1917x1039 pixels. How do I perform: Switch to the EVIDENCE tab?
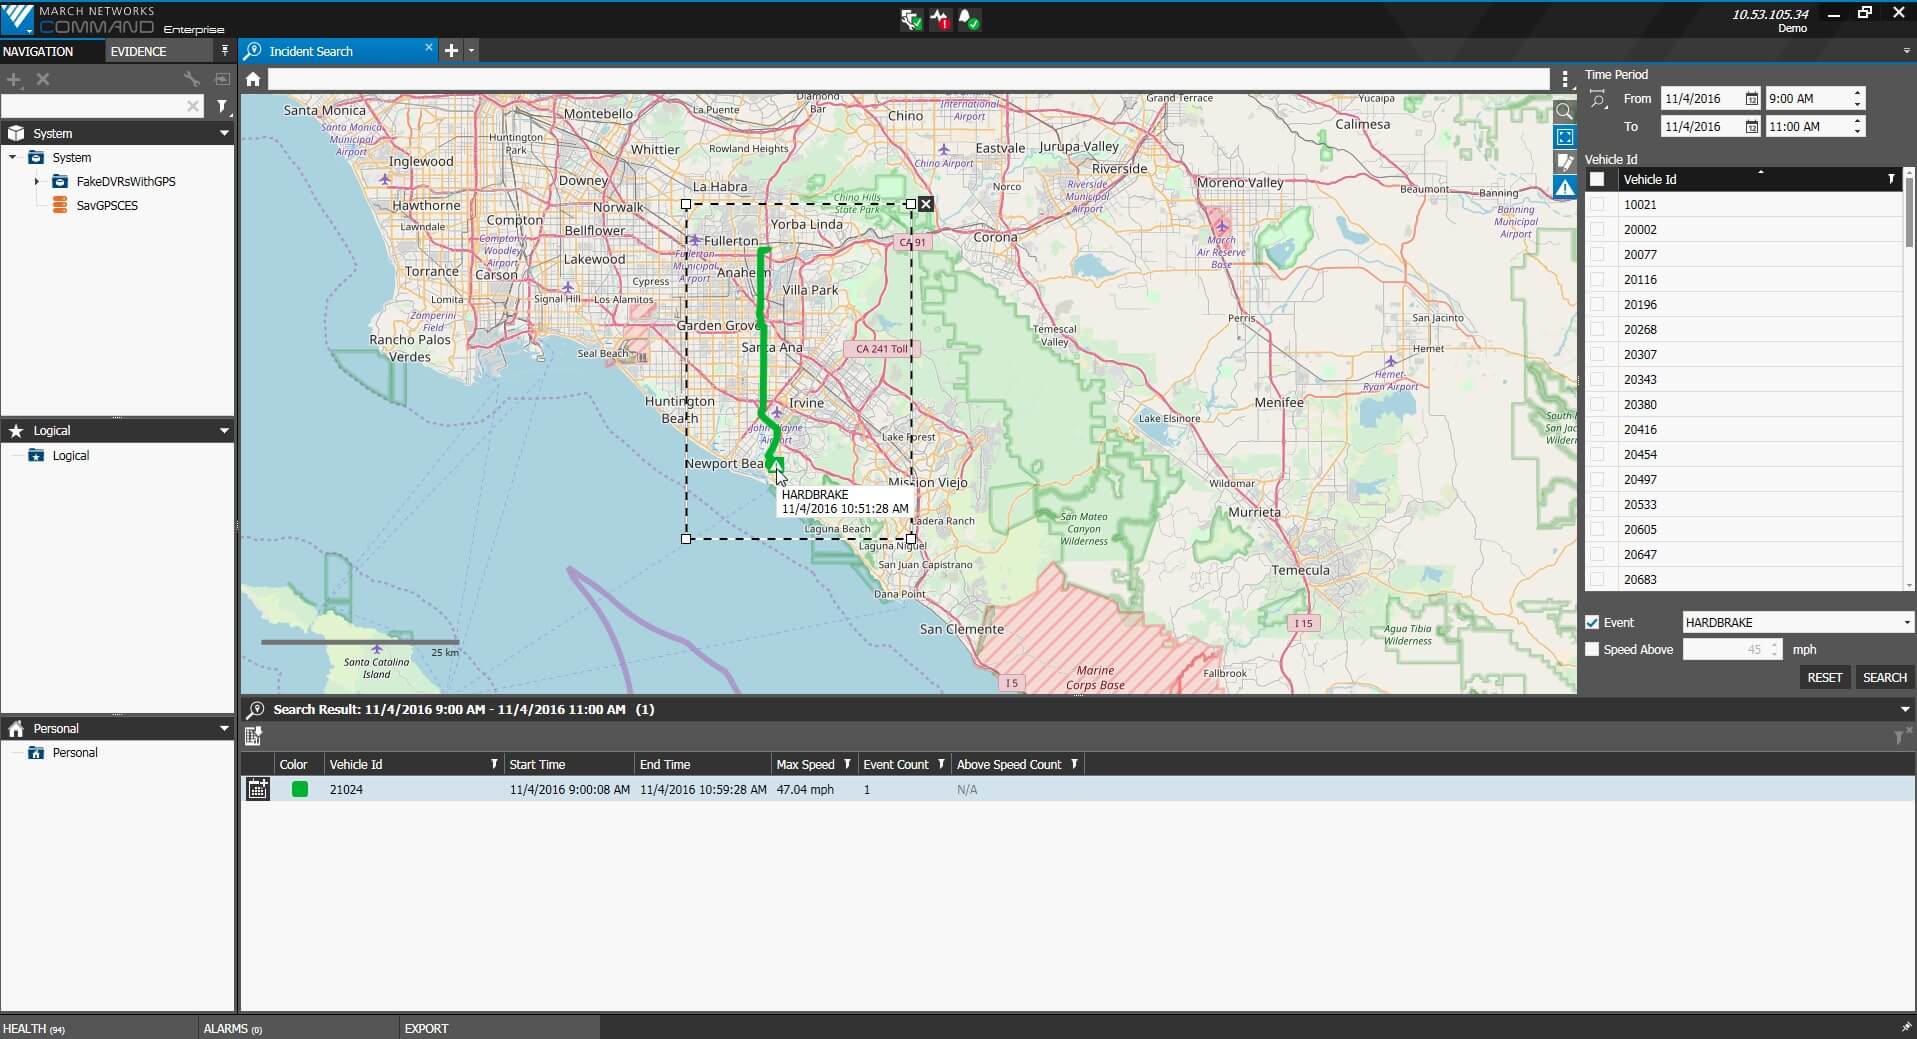(x=139, y=51)
